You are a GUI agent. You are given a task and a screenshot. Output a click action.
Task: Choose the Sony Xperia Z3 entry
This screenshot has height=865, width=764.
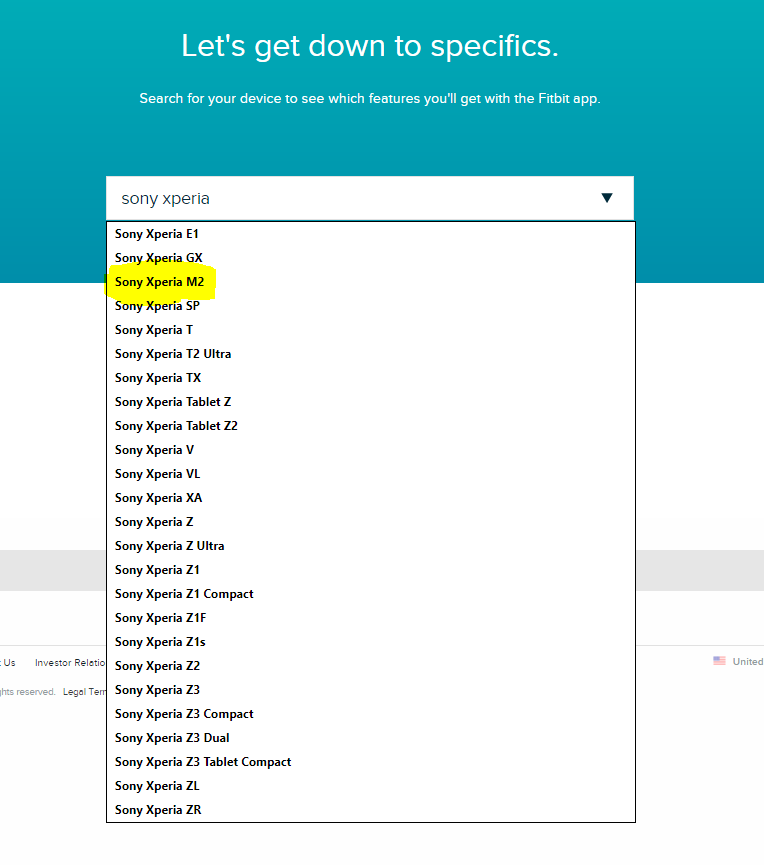371,690
